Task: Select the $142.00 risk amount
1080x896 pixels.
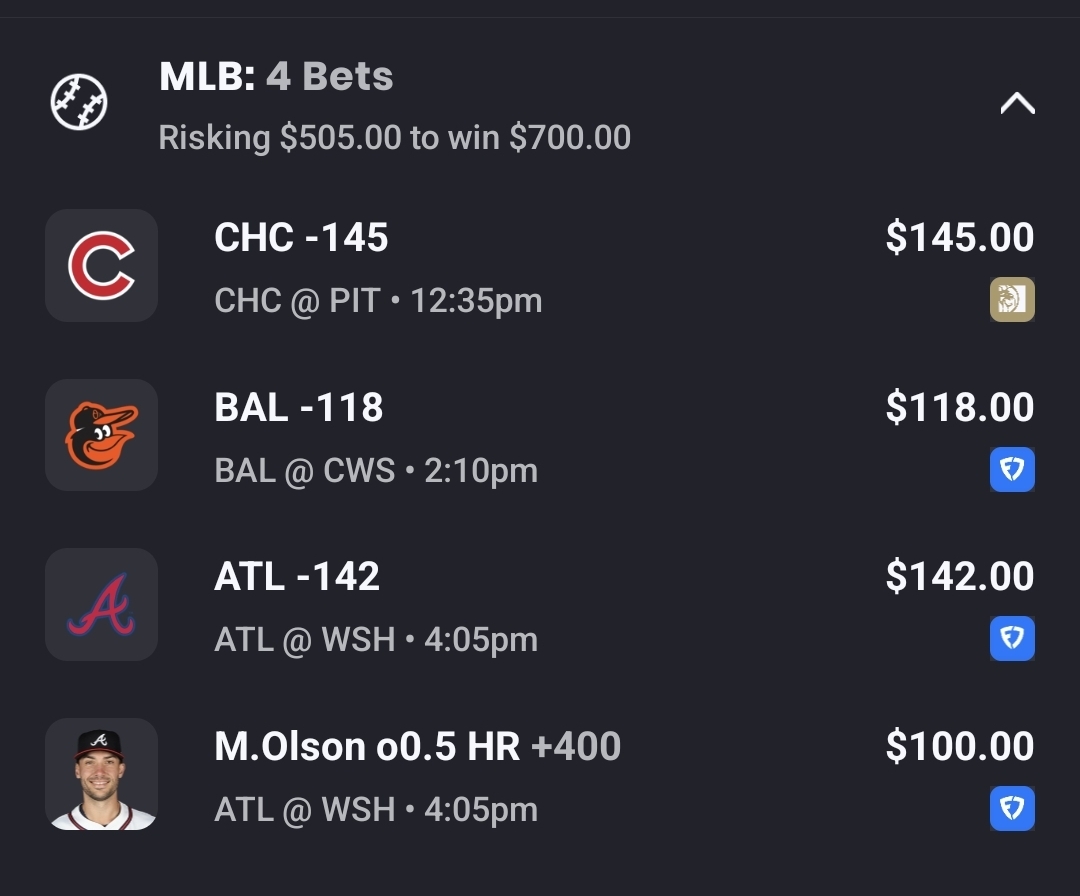Action: [x=959, y=577]
